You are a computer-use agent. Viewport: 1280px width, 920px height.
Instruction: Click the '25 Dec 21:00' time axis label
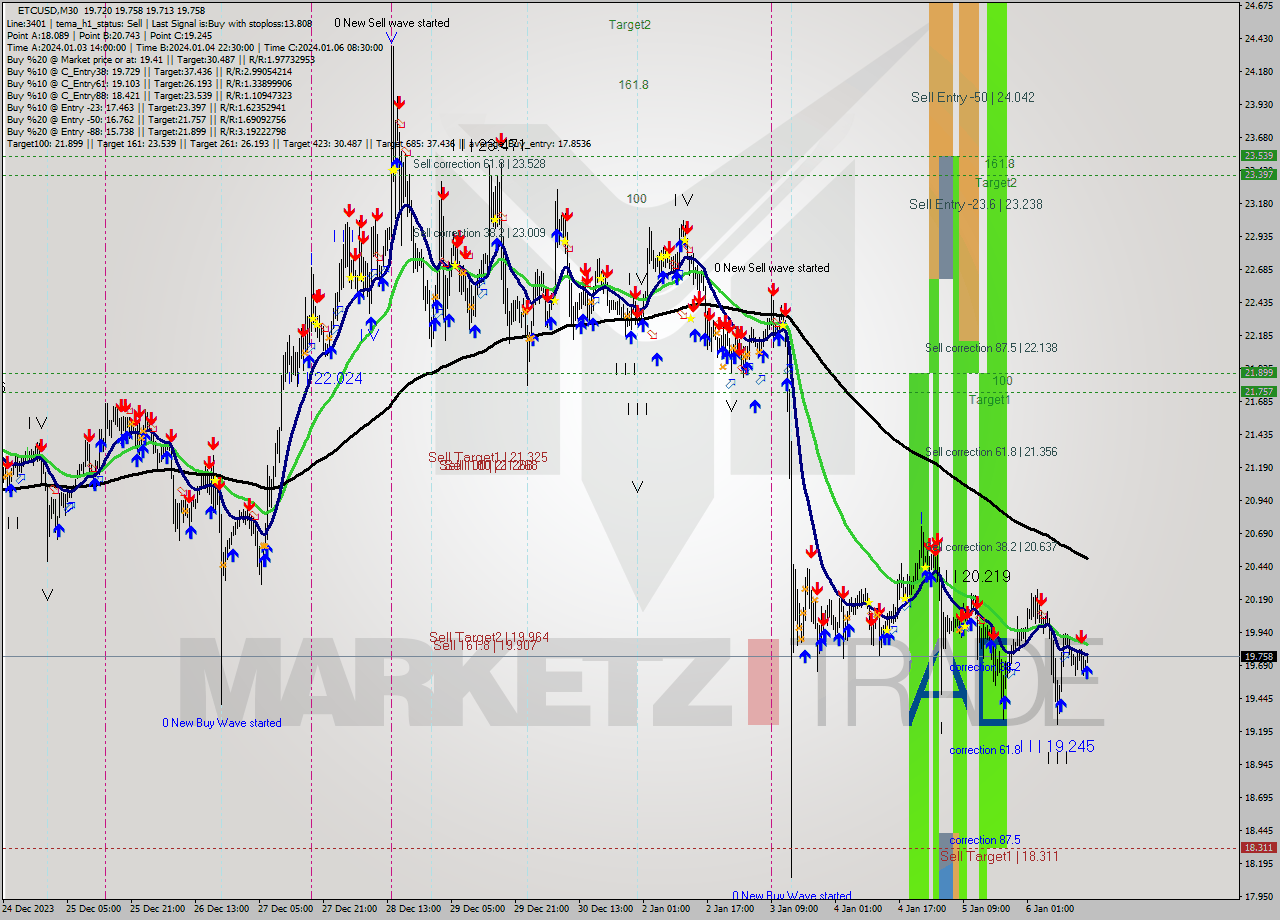coord(156,909)
